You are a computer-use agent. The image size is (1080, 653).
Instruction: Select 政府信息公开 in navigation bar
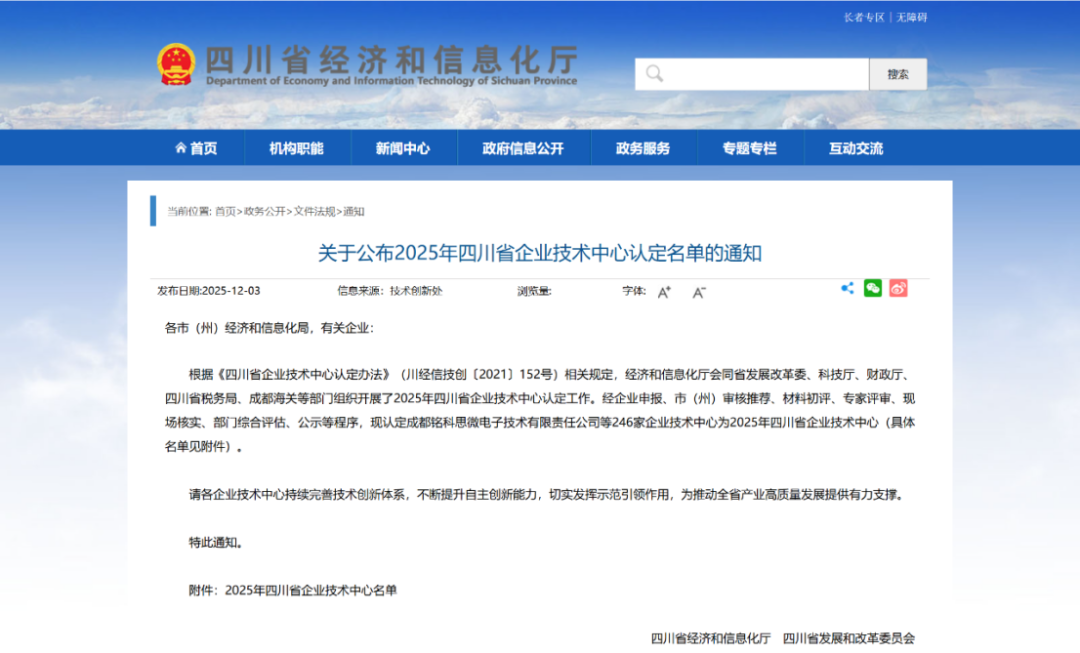pos(523,148)
